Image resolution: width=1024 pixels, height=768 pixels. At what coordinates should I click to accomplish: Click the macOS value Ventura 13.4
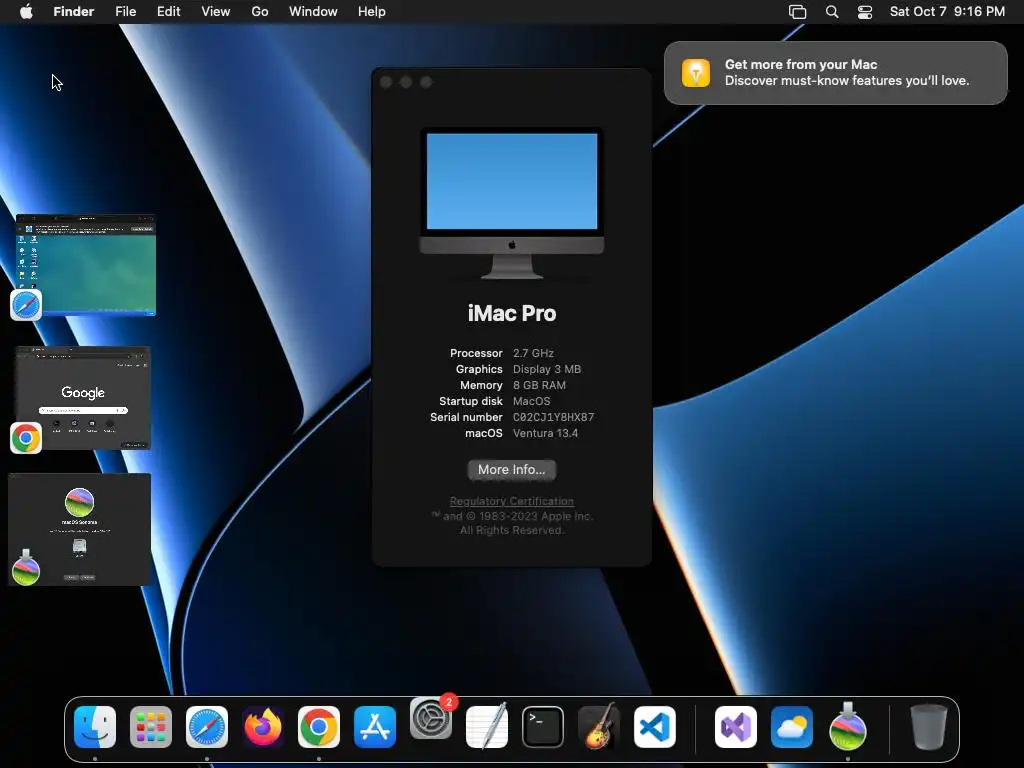[545, 433]
